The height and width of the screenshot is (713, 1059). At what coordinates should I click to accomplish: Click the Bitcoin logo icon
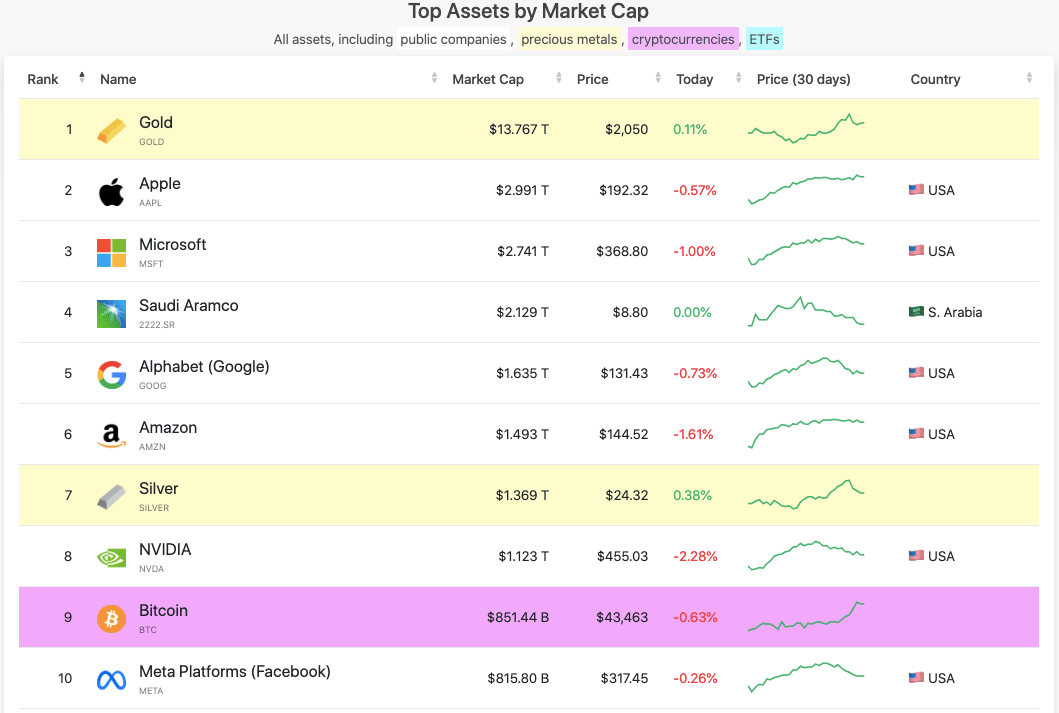tap(111, 618)
